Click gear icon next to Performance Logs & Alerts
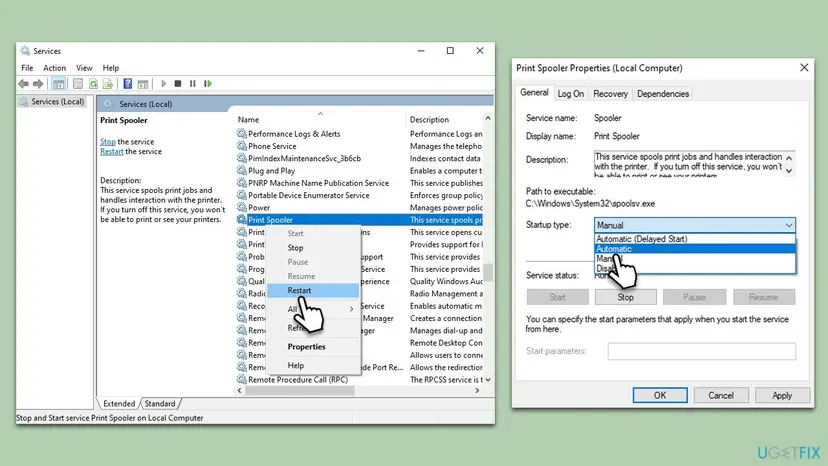Screen dimensions: 828x466 coord(241,134)
